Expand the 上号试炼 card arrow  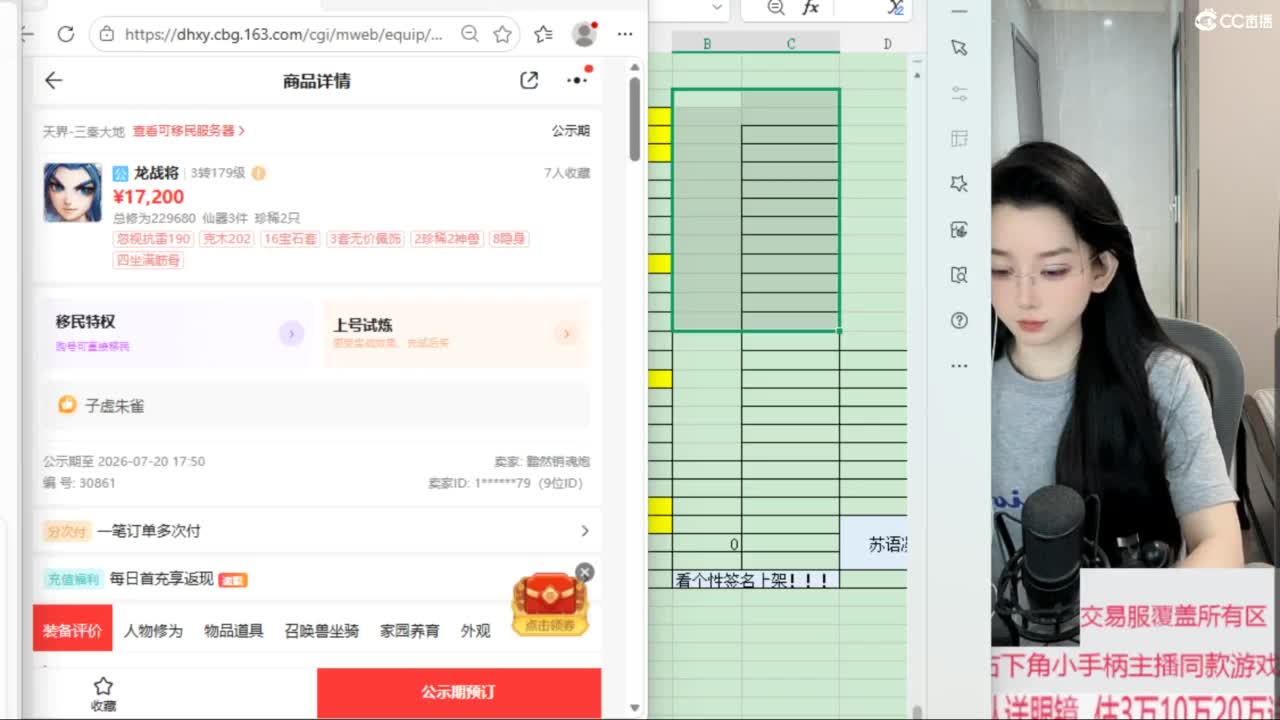(x=566, y=334)
